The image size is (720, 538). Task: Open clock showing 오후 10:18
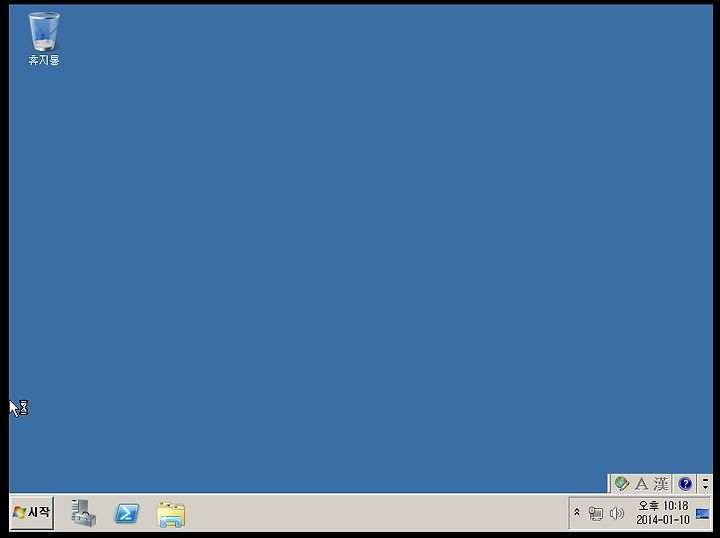pos(663,513)
